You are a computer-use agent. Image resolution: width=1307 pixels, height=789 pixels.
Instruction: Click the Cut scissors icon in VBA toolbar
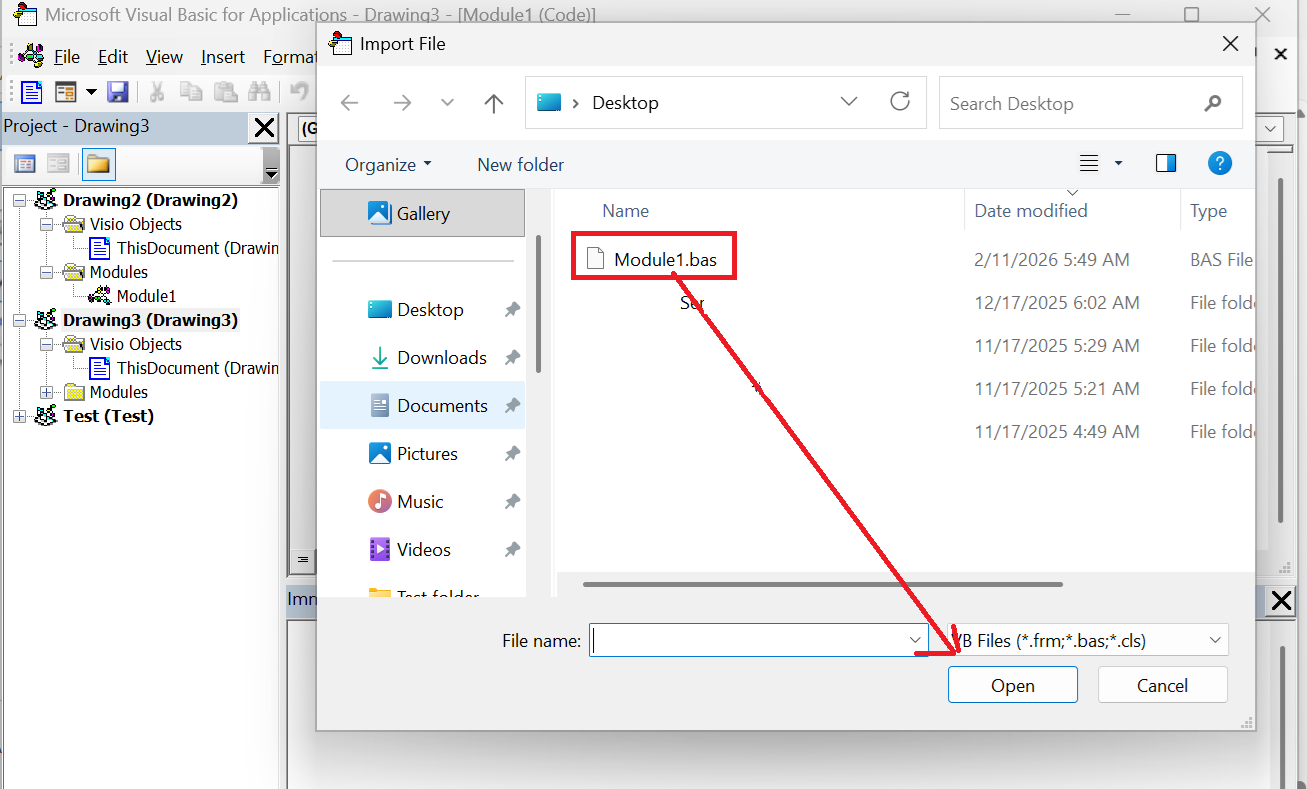point(157,92)
